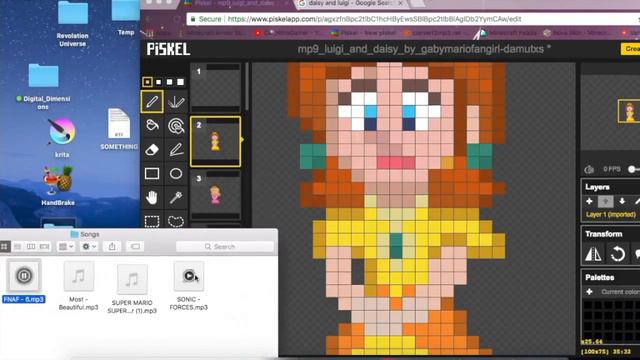The width and height of the screenshot is (640, 360).
Task: Click the Finder Search field
Action: 225,247
